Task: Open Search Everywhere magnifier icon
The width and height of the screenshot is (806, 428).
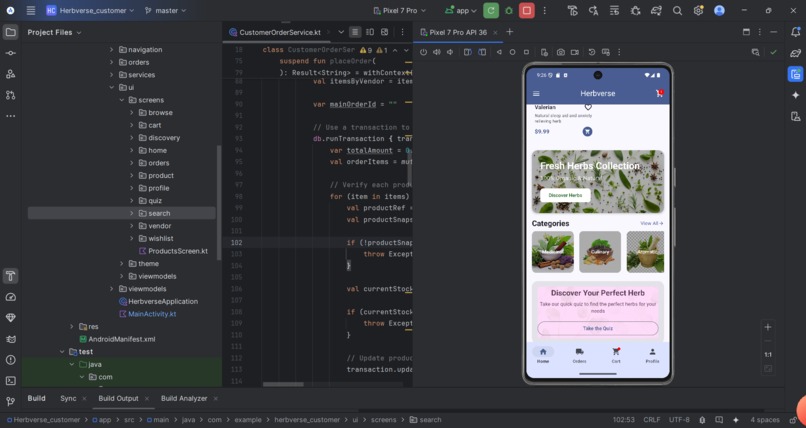Action: [677, 10]
